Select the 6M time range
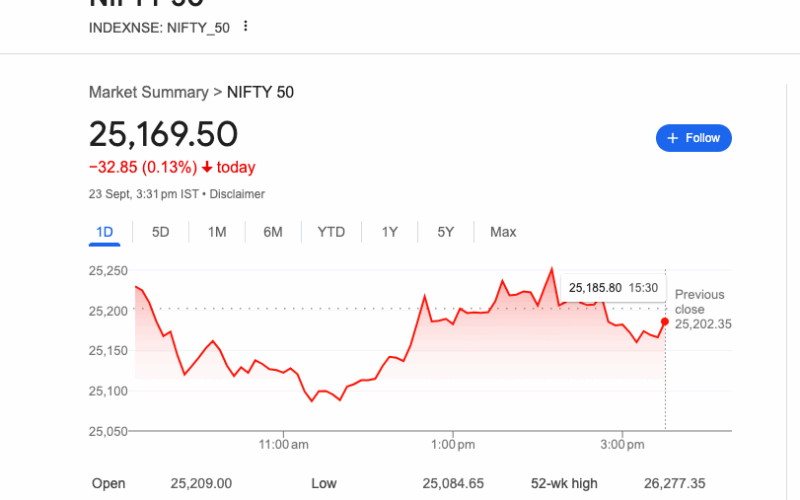 click(x=273, y=232)
